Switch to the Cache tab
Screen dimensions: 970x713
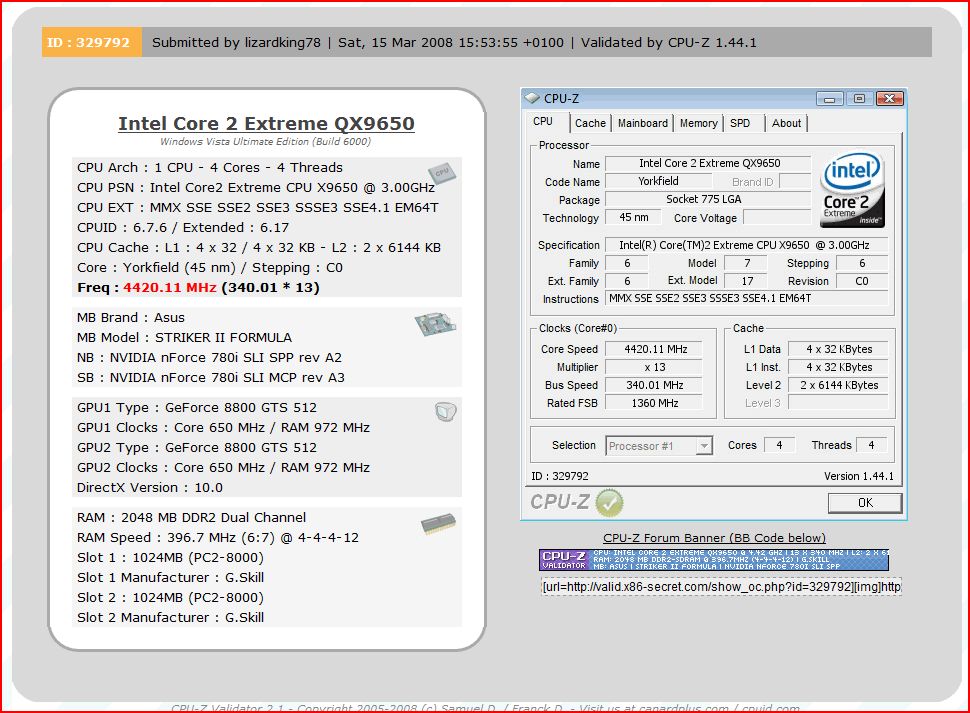point(590,123)
